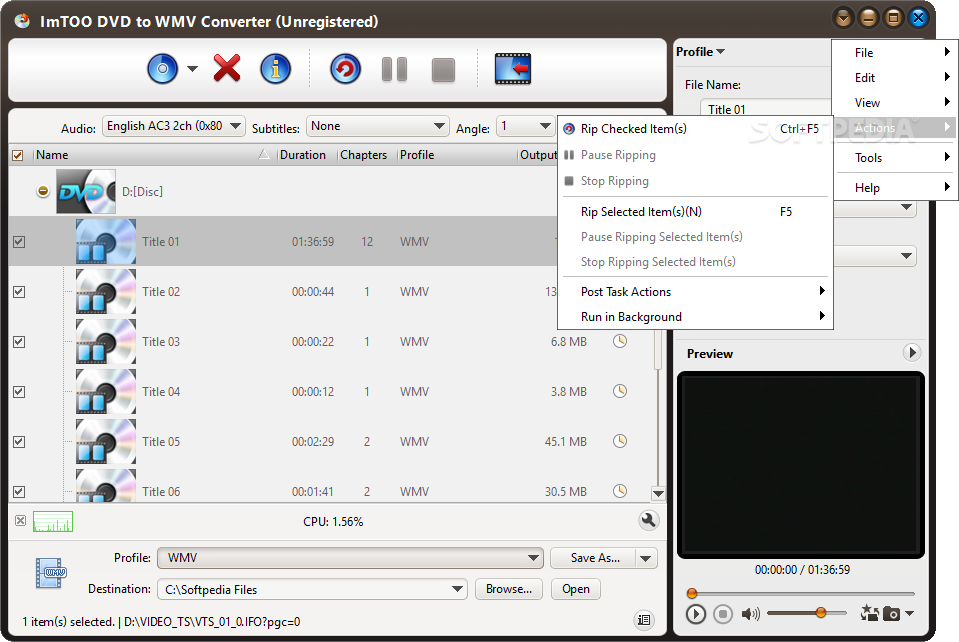The width and height of the screenshot is (959, 642).
Task: Click the clock icon in Title 04 row
Action: click(620, 391)
